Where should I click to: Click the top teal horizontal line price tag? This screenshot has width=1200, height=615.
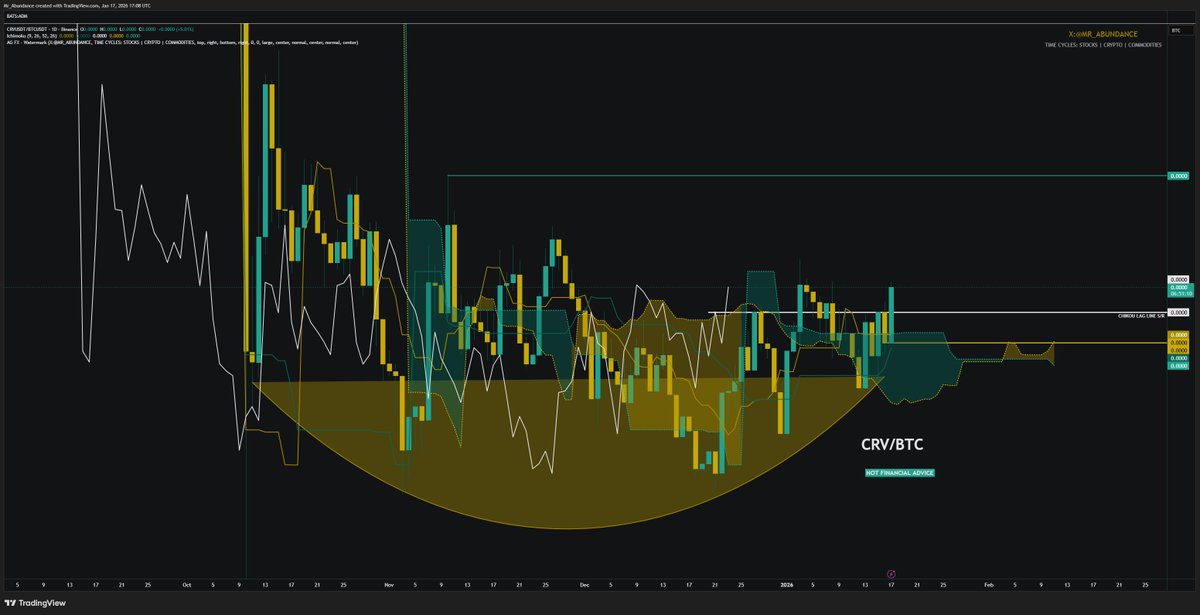(x=1179, y=176)
